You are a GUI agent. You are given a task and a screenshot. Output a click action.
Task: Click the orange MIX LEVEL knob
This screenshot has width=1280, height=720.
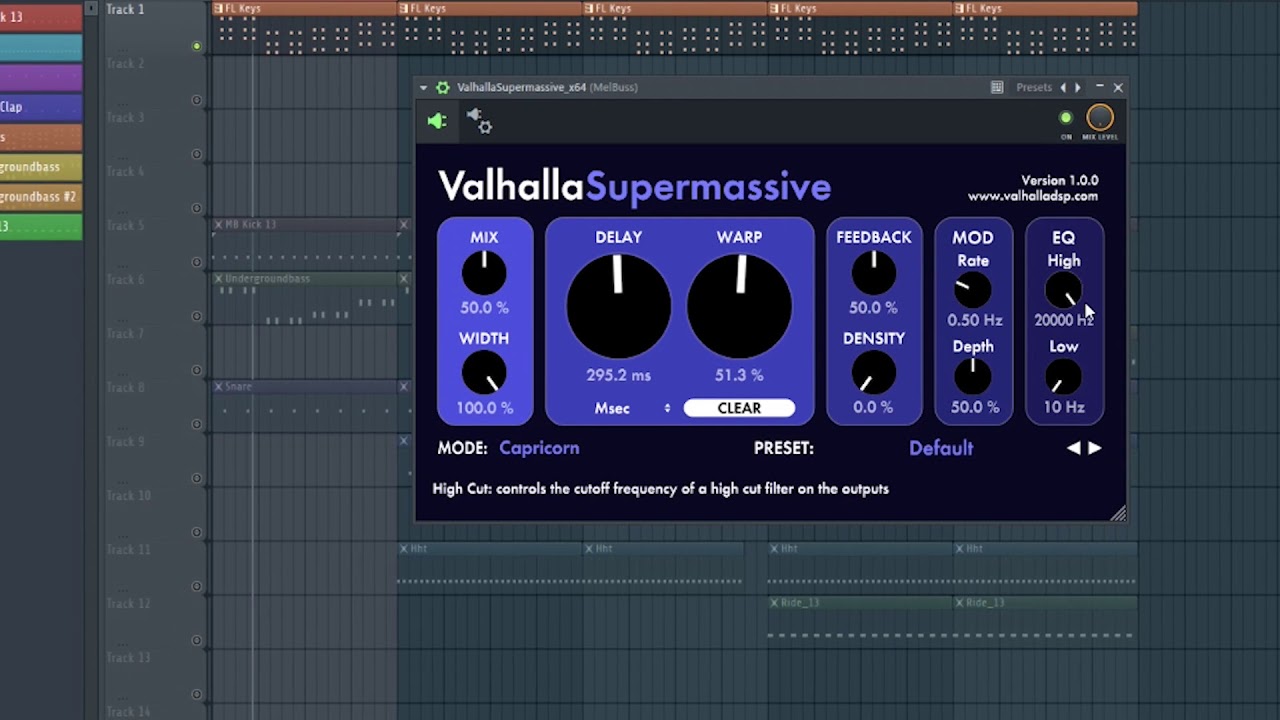[1099, 118]
